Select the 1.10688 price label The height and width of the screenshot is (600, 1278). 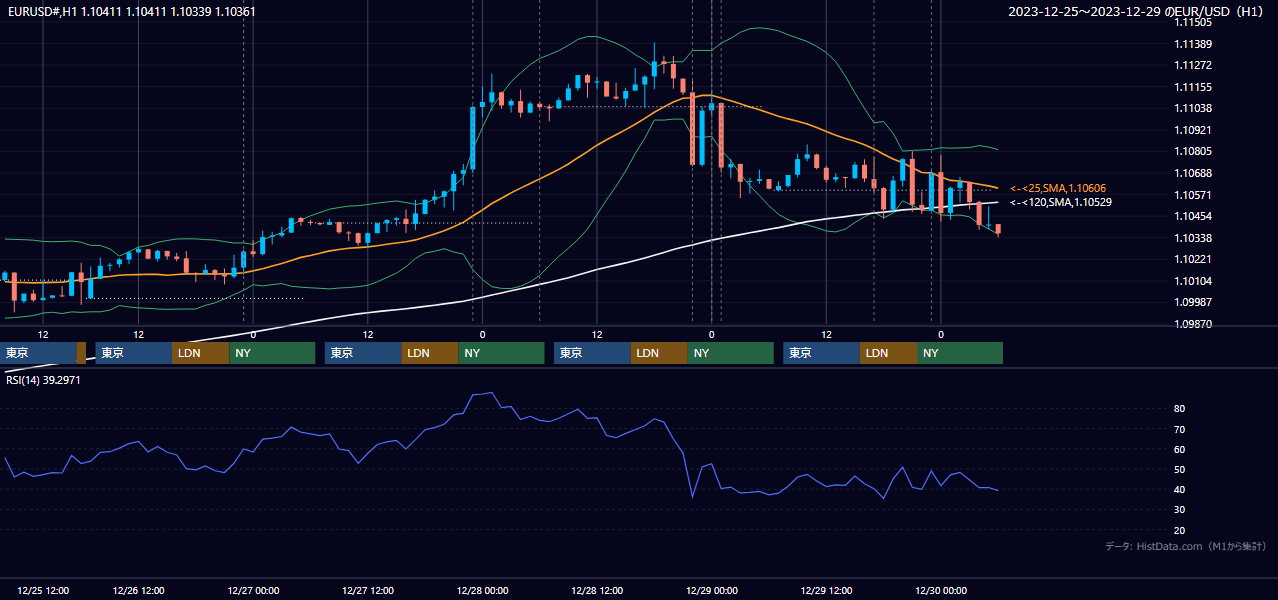(x=1193, y=173)
